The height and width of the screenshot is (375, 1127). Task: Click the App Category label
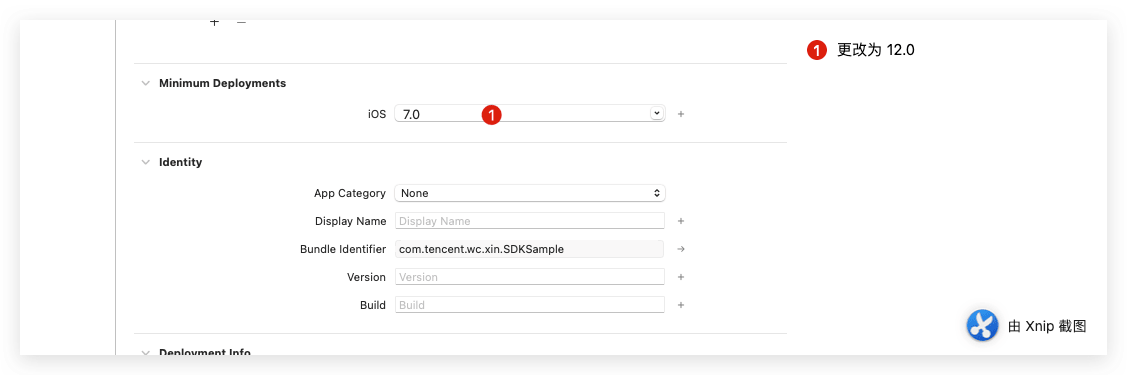(349, 193)
